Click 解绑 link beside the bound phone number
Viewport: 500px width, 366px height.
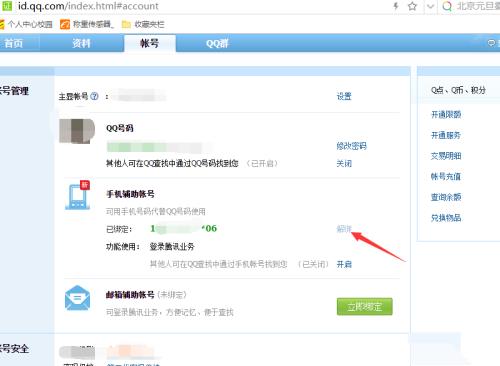click(x=344, y=229)
